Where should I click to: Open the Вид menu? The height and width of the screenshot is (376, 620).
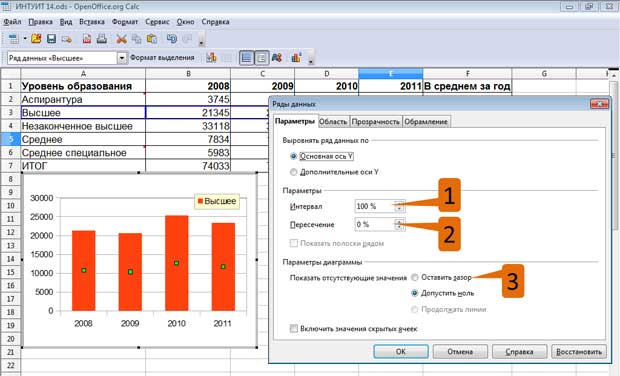(66, 22)
